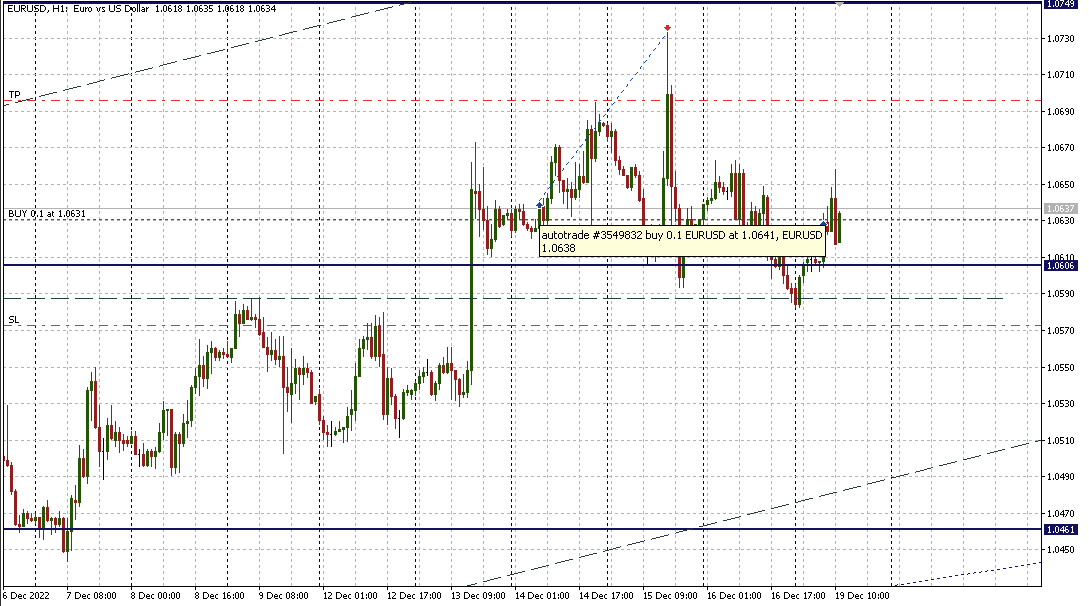The image size is (1089, 606).
Task: Click the gray chart shift triangle at top
Action: click(x=838, y=5)
